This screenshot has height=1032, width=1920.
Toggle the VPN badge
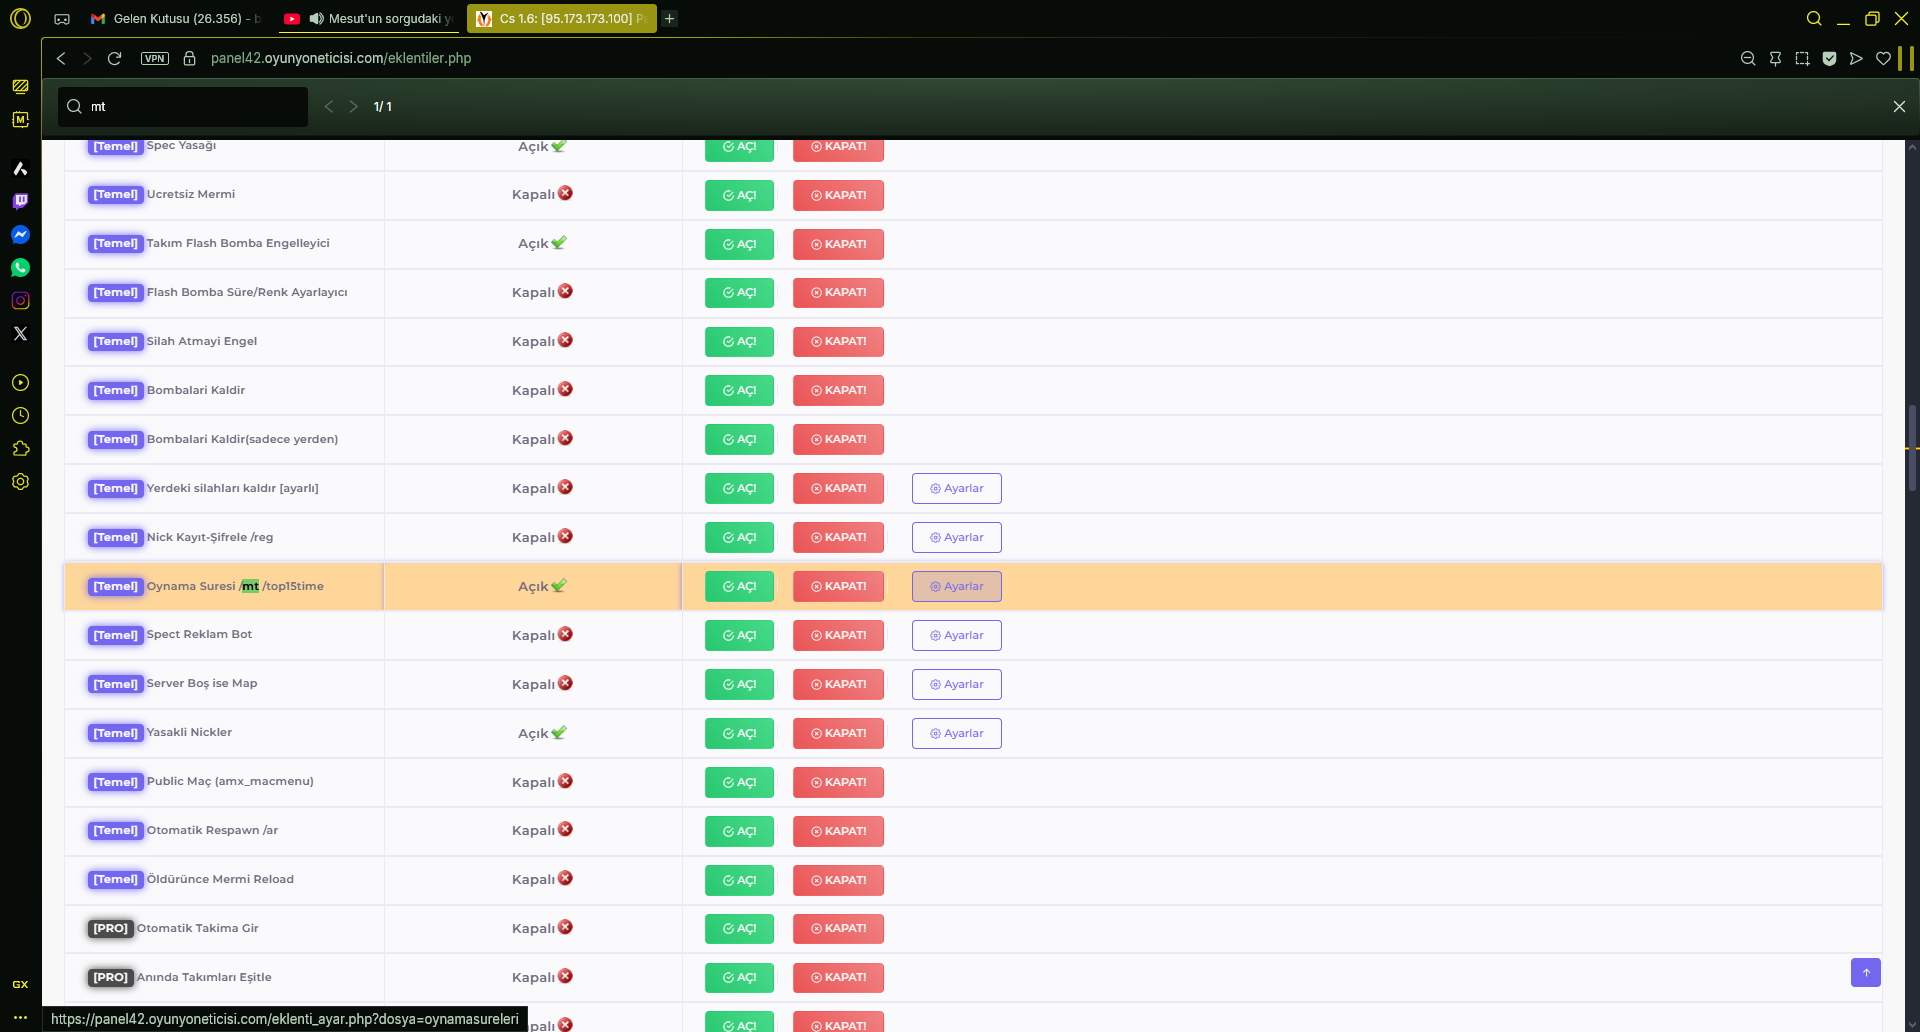pyautogui.click(x=155, y=58)
